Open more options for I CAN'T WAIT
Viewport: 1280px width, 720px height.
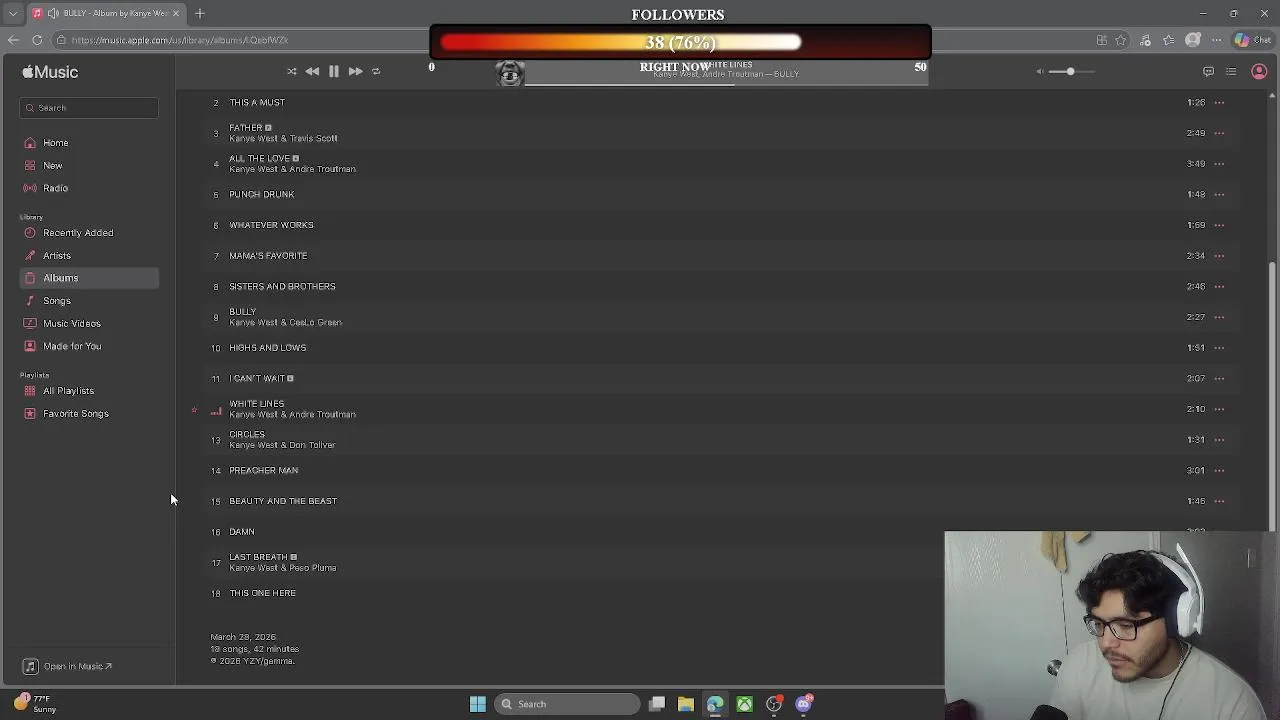pos(1219,378)
